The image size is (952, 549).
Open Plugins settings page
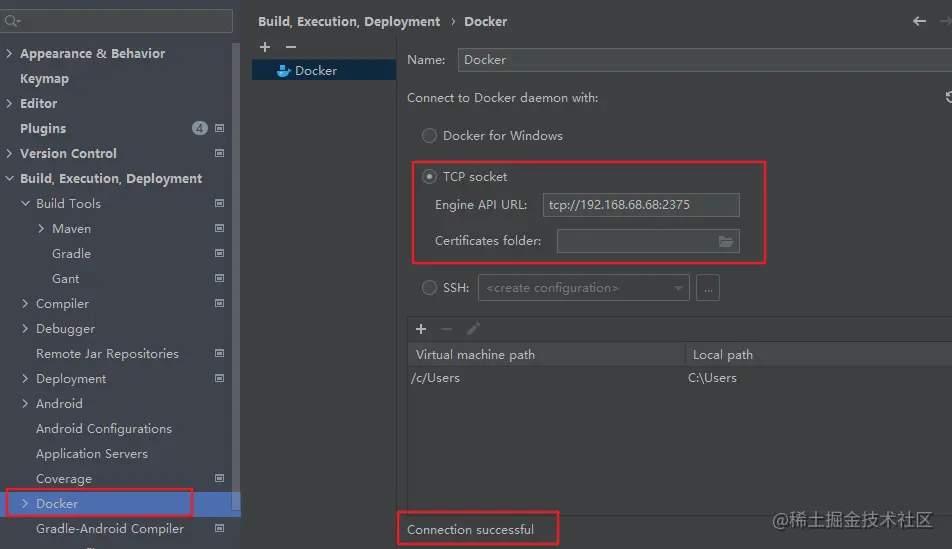point(43,128)
